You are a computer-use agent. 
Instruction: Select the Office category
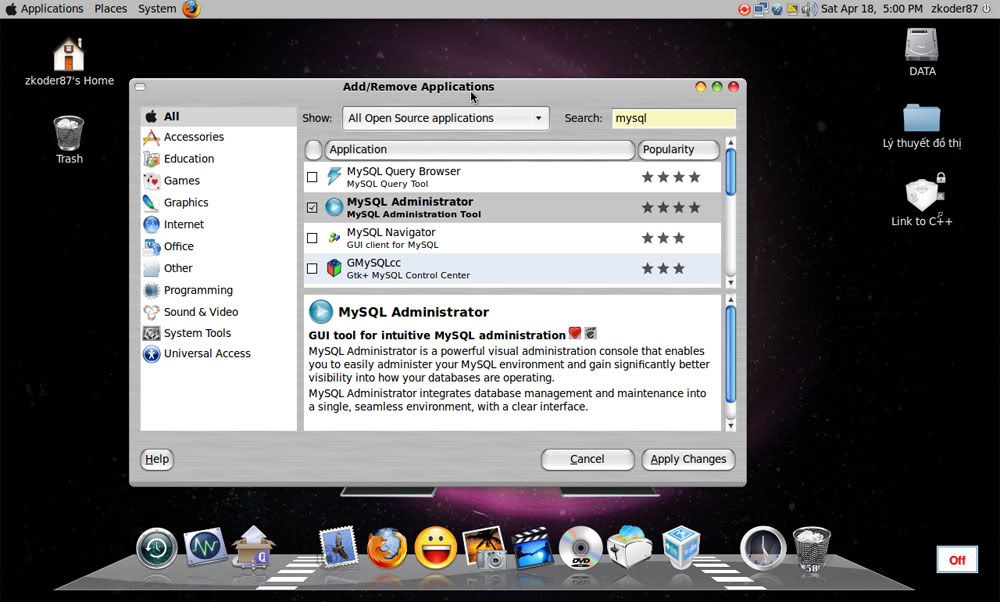click(218, 246)
